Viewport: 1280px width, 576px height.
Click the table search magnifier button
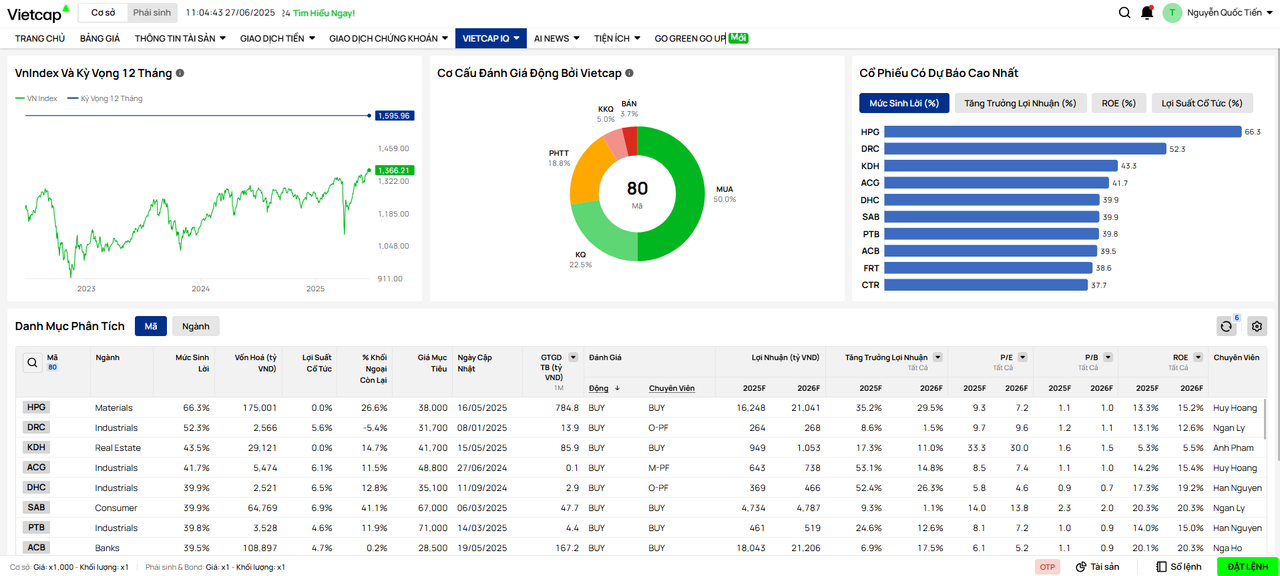pos(33,363)
